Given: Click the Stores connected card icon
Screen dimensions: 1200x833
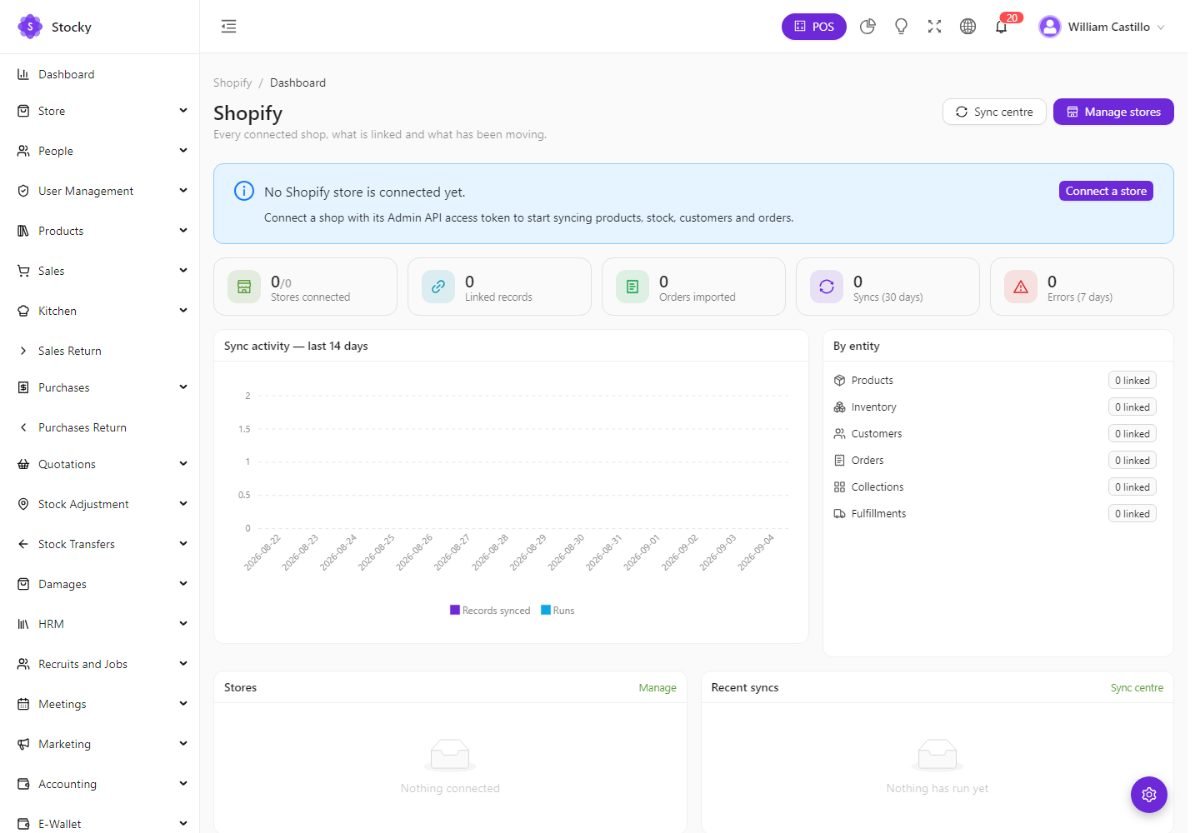Looking at the screenshot, I should (244, 287).
